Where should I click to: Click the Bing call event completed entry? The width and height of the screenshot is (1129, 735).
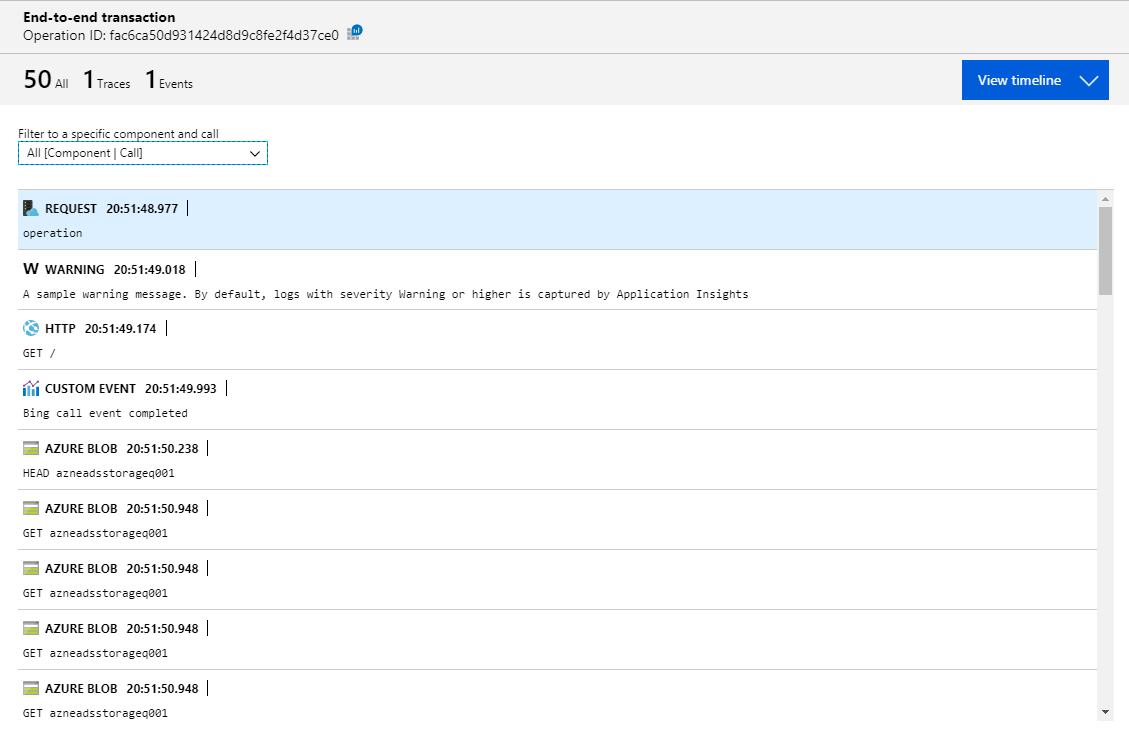coord(106,412)
